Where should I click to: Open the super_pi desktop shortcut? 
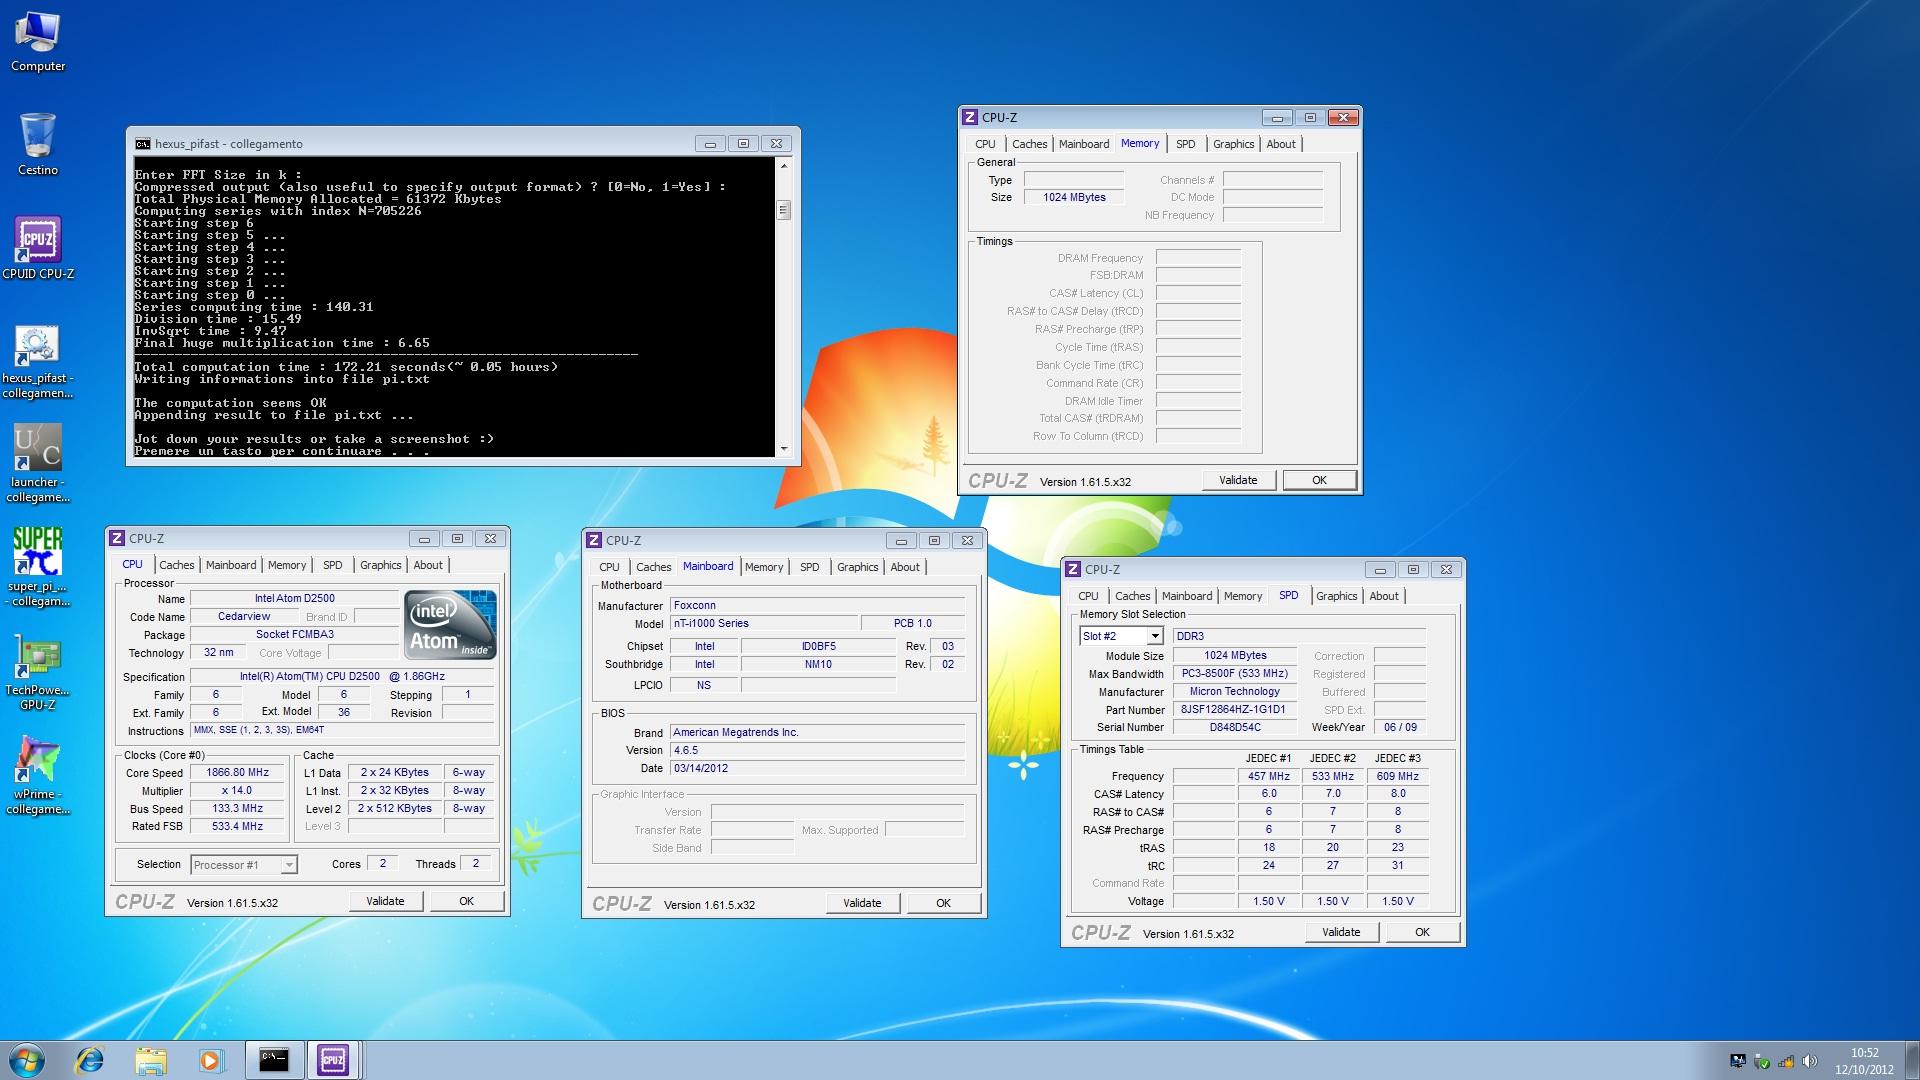tap(38, 566)
